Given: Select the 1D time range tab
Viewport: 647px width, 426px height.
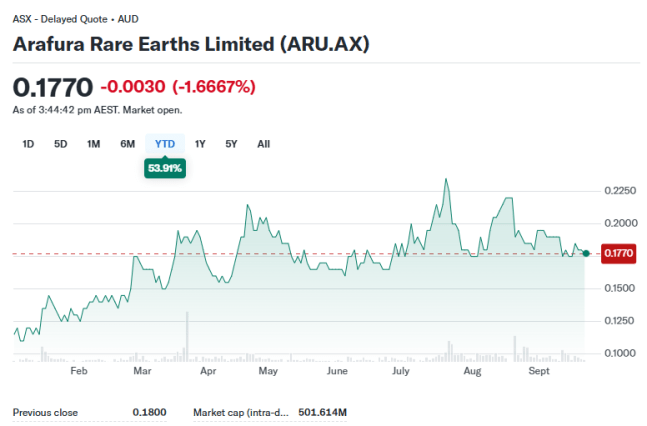Looking at the screenshot, I should pyautogui.click(x=28, y=144).
